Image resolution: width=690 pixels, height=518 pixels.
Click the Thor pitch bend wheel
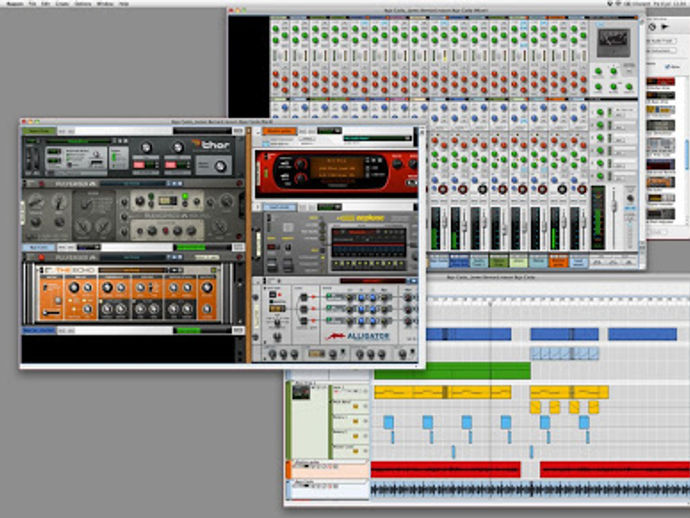29,159
